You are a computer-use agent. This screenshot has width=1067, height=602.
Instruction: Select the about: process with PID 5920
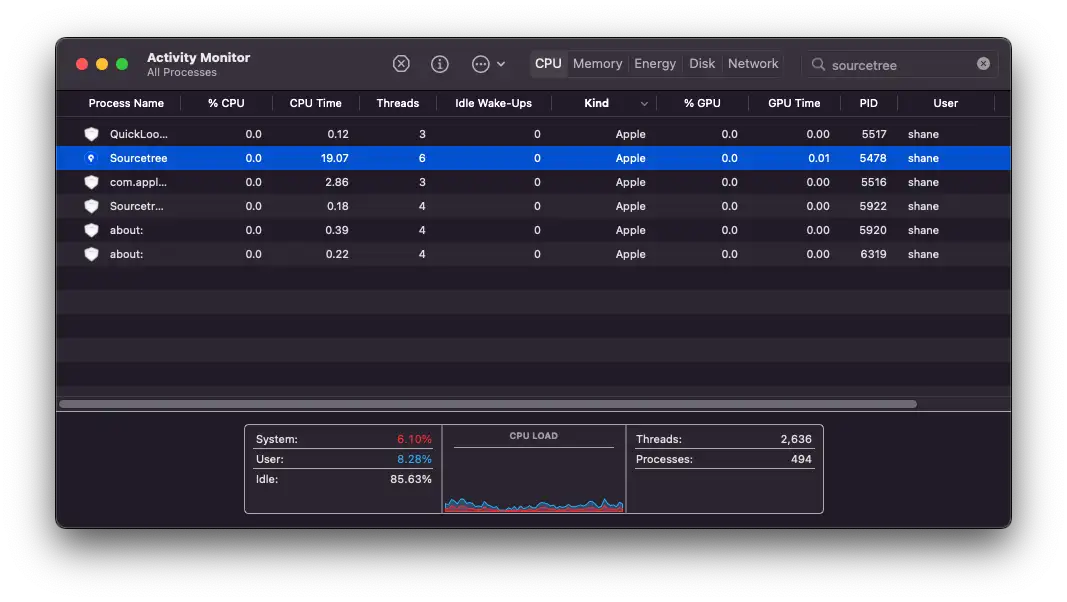tap(534, 230)
